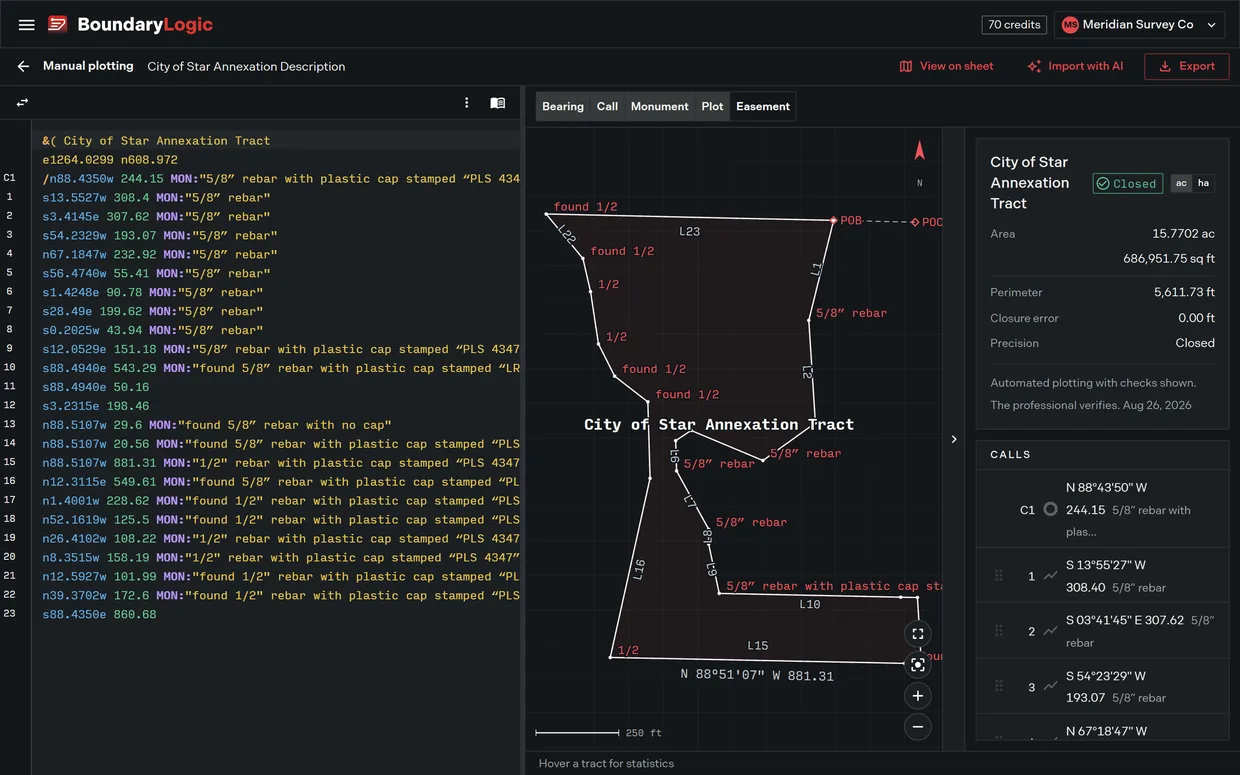Click the City of Star Annexation Tract map label
This screenshot has height=775, width=1240.
(719, 424)
